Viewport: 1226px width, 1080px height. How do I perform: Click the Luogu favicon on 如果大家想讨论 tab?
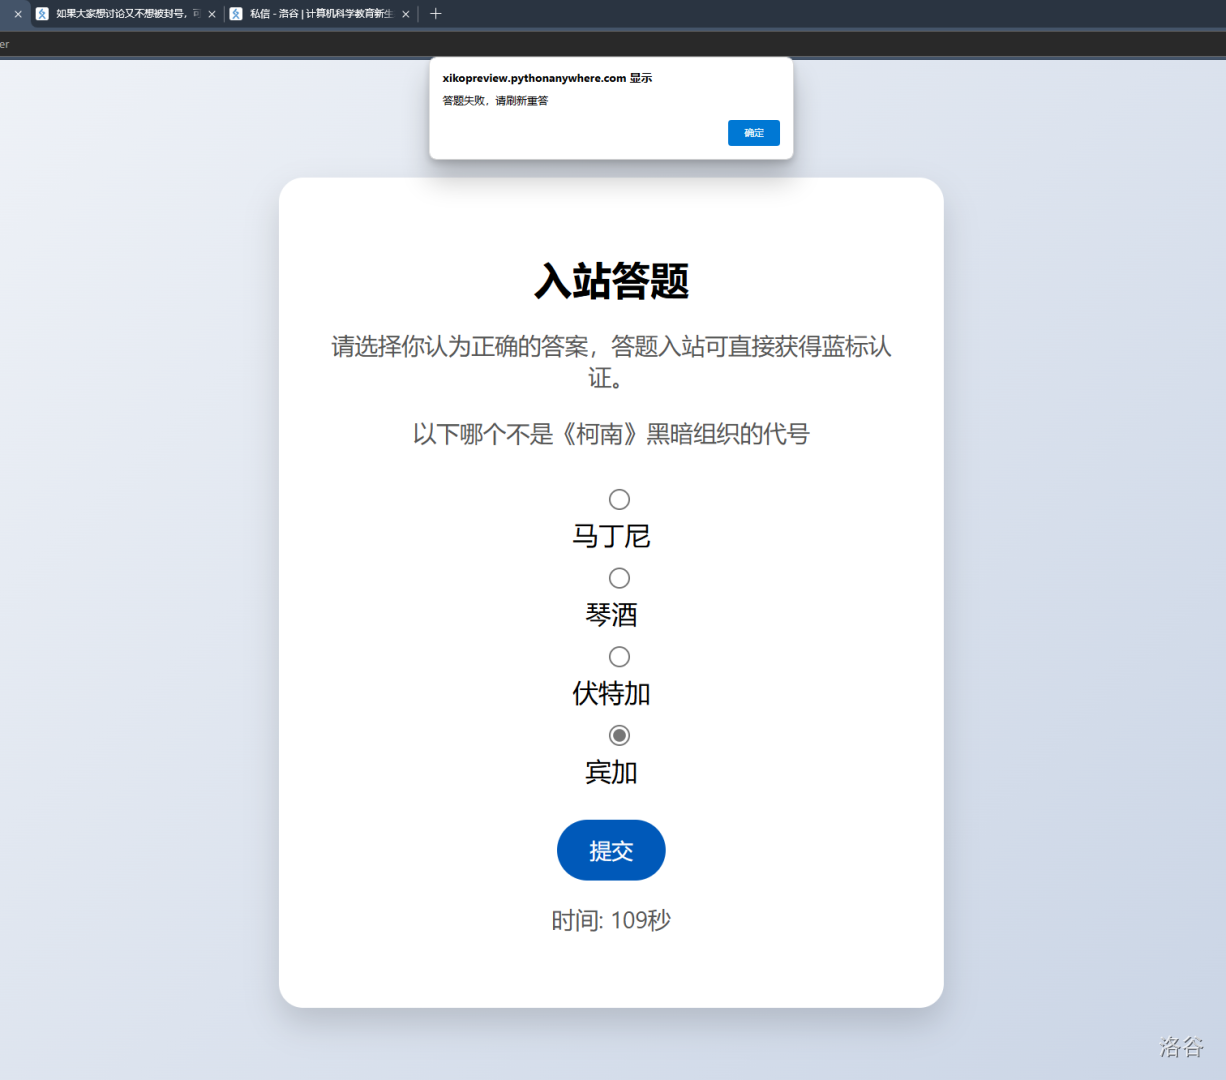[x=42, y=14]
